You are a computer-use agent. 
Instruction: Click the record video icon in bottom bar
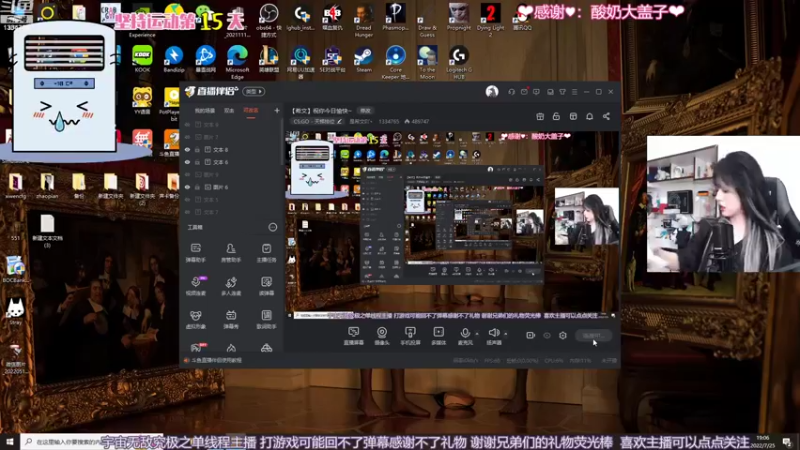point(531,335)
